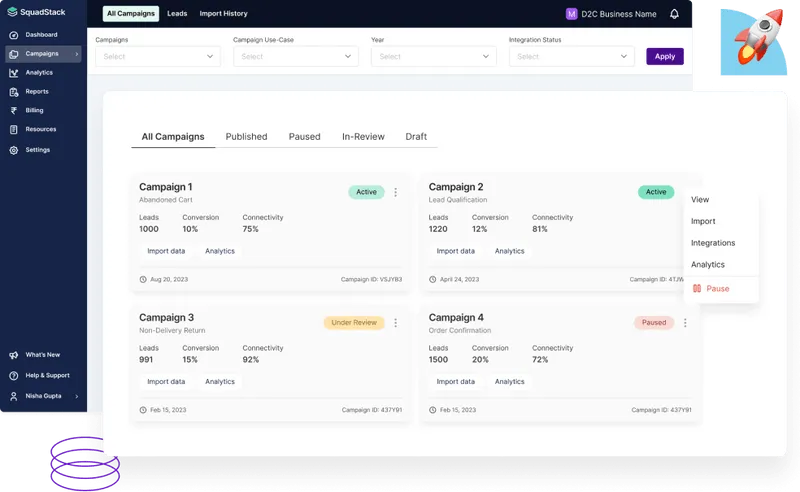Open Campaign 4 three-dot menu
The height and width of the screenshot is (492, 800).
[x=685, y=323]
